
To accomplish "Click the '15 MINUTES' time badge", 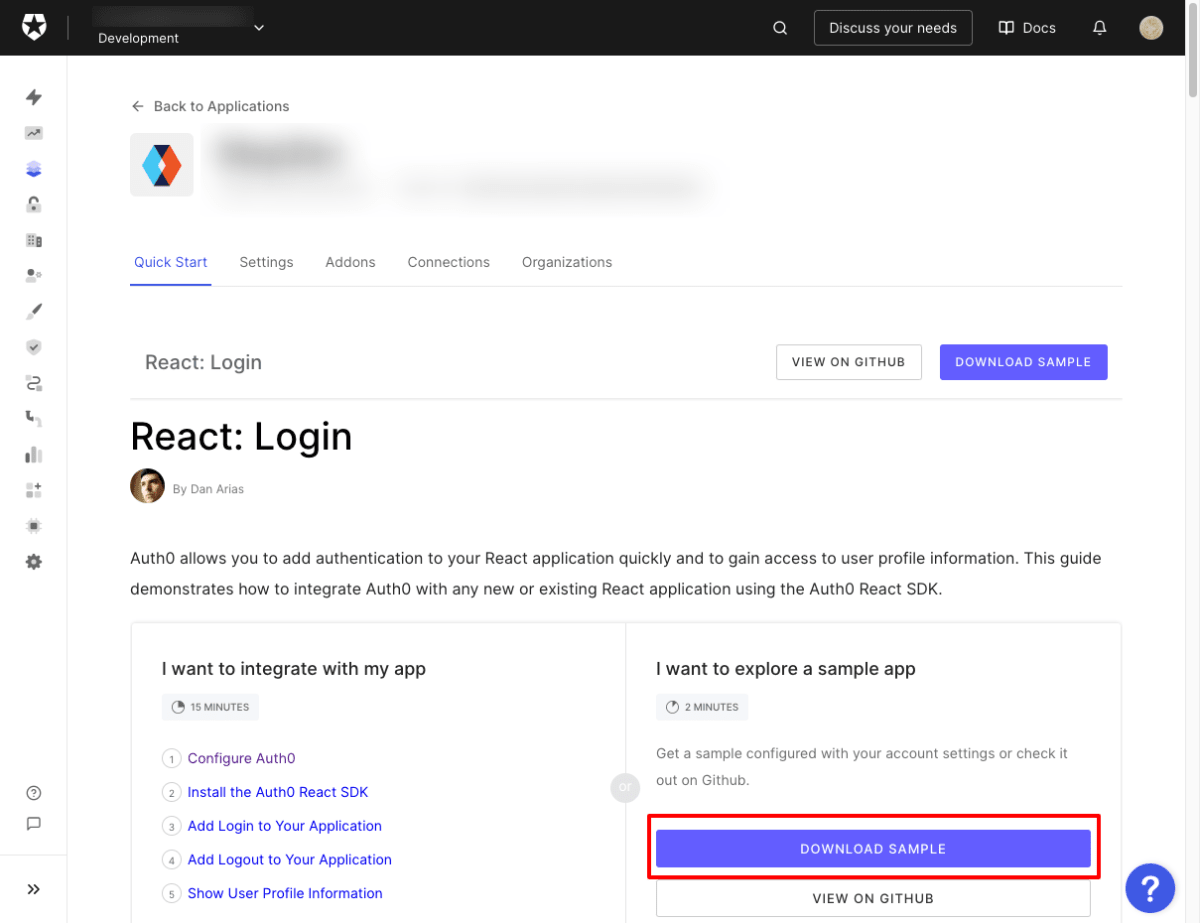I will [210, 707].
